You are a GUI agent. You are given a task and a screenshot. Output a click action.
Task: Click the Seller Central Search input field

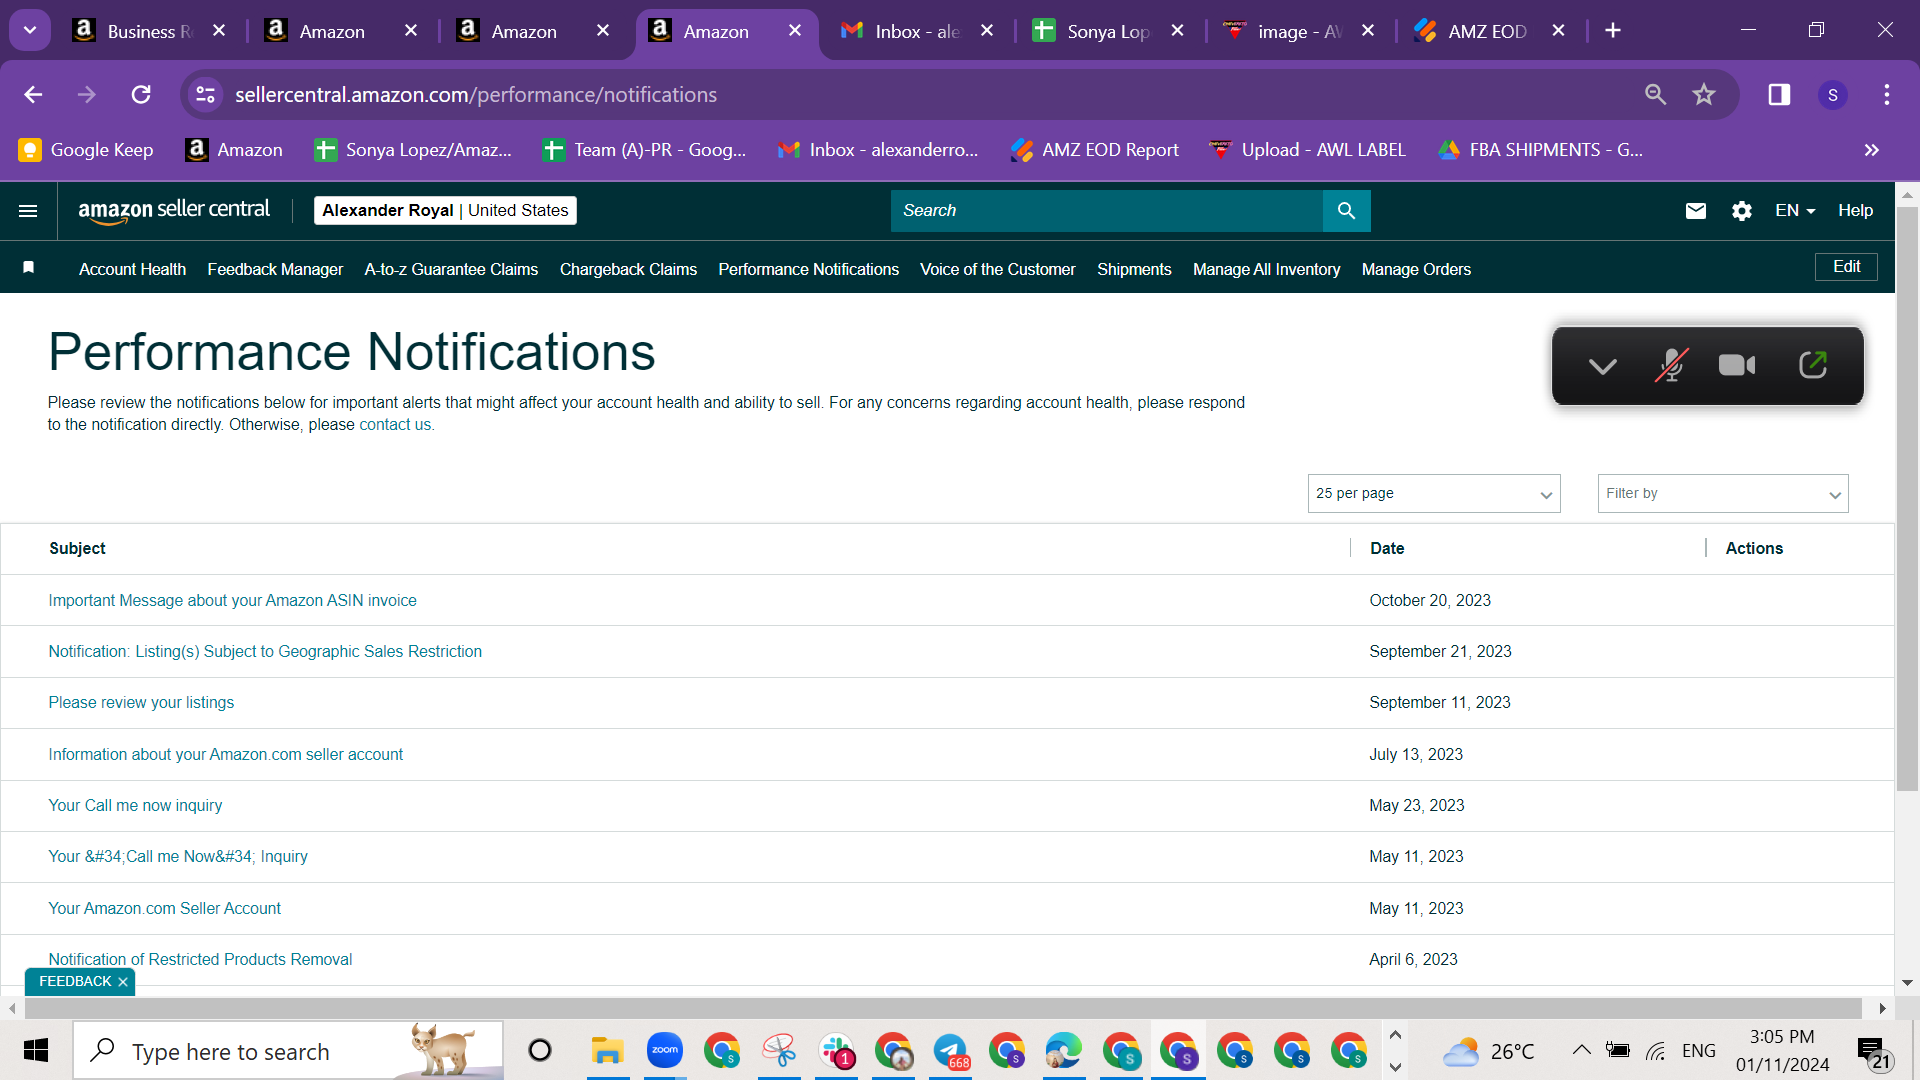pos(1106,211)
